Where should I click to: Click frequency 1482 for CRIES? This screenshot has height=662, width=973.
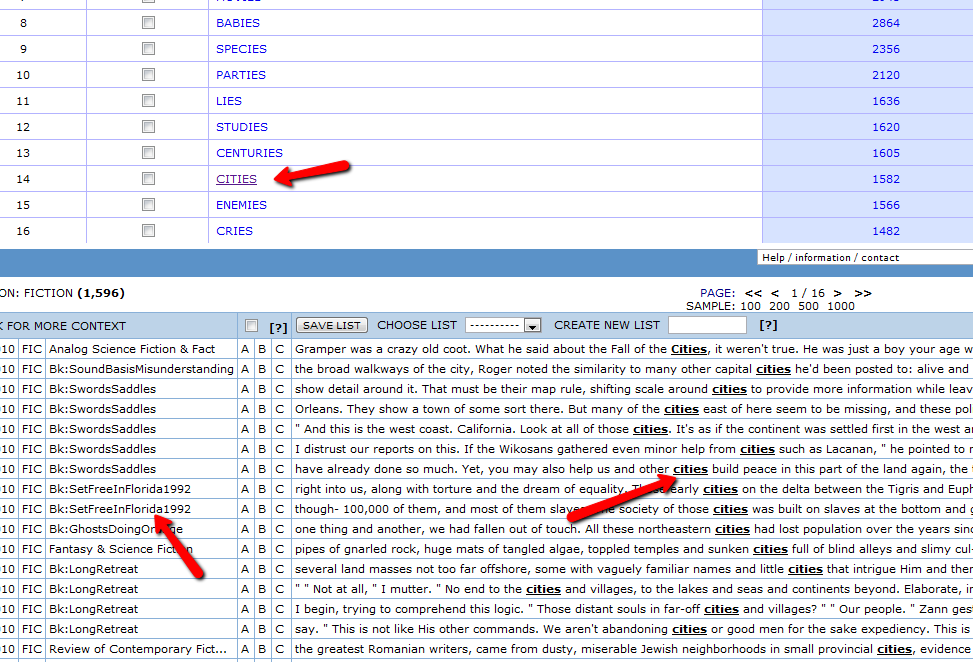click(x=886, y=231)
